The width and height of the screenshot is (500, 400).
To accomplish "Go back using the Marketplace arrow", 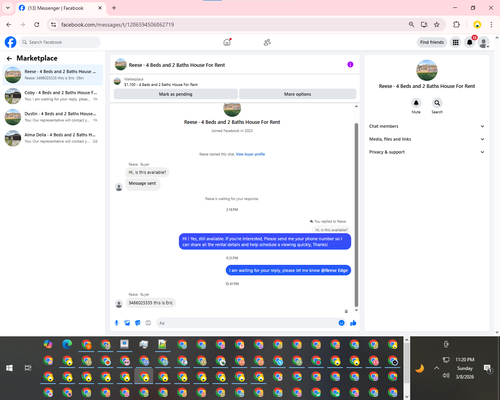I will pos(9,59).
